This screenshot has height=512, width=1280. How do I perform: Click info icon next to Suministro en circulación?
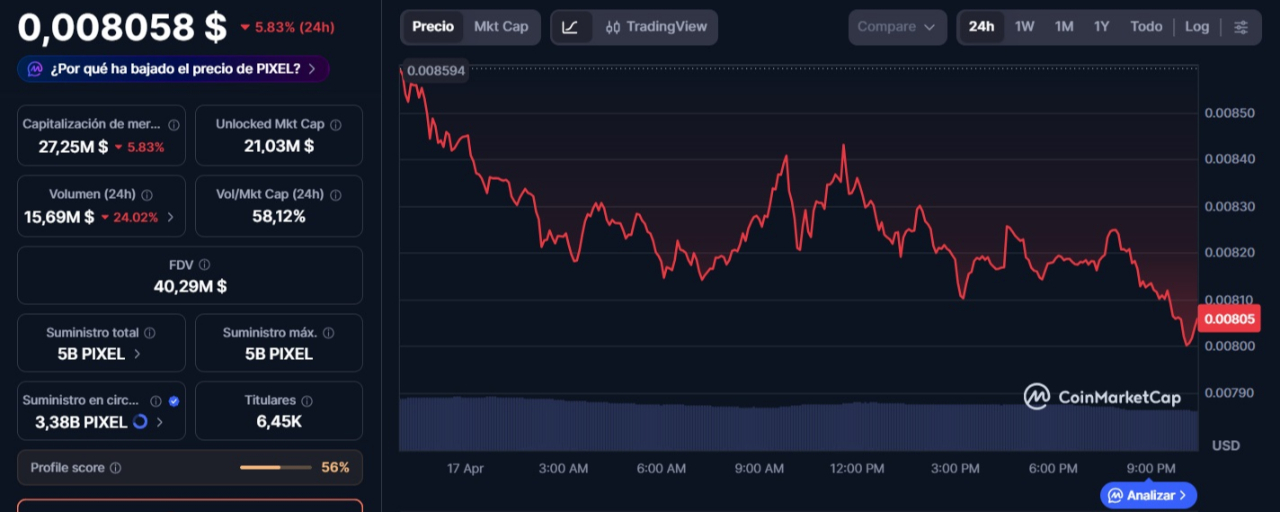[x=156, y=401]
